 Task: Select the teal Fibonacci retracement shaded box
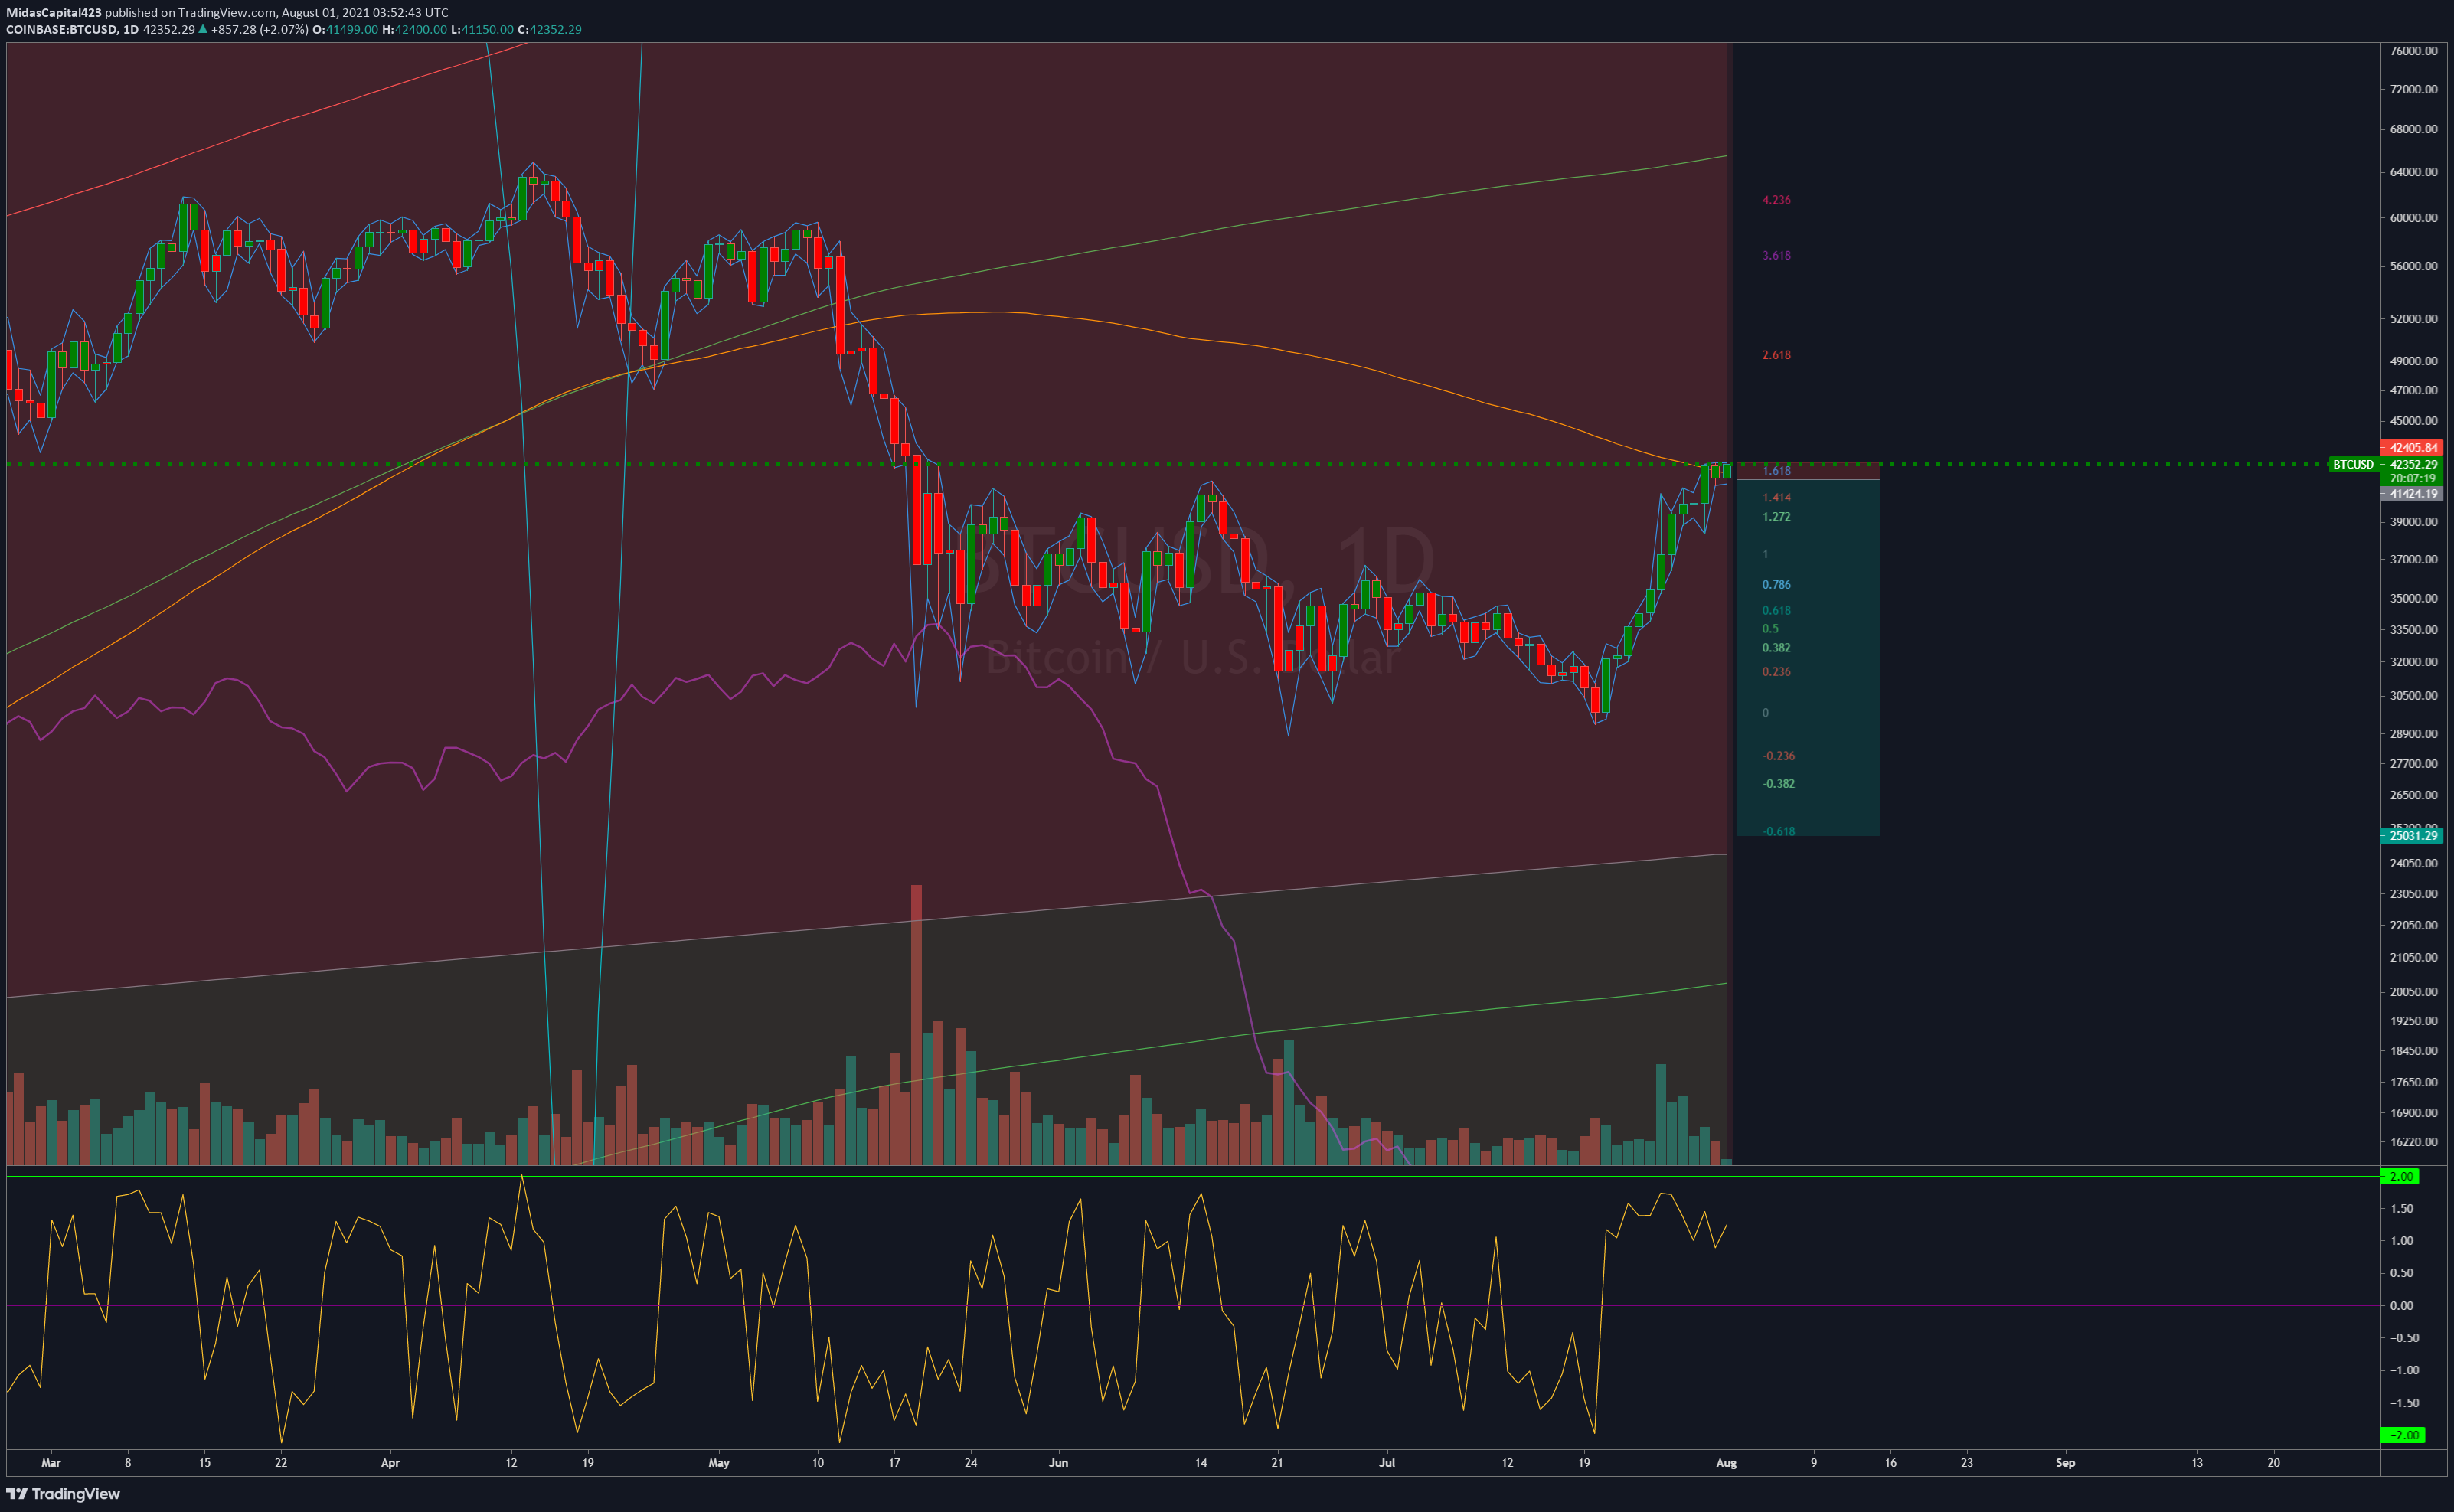click(1808, 657)
